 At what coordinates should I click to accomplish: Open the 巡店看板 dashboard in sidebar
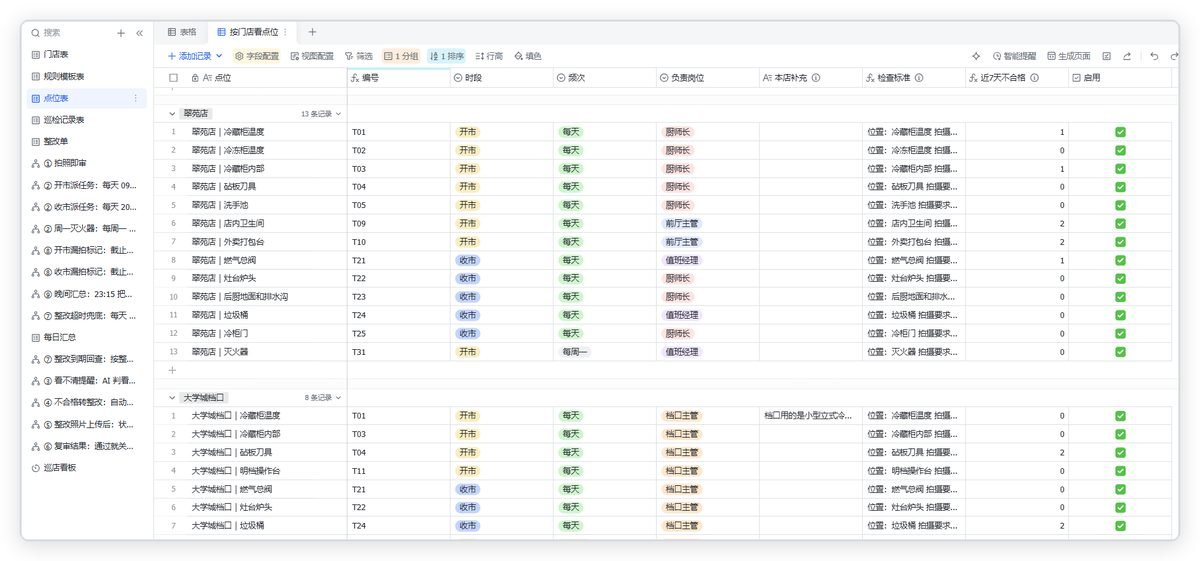pos(87,468)
